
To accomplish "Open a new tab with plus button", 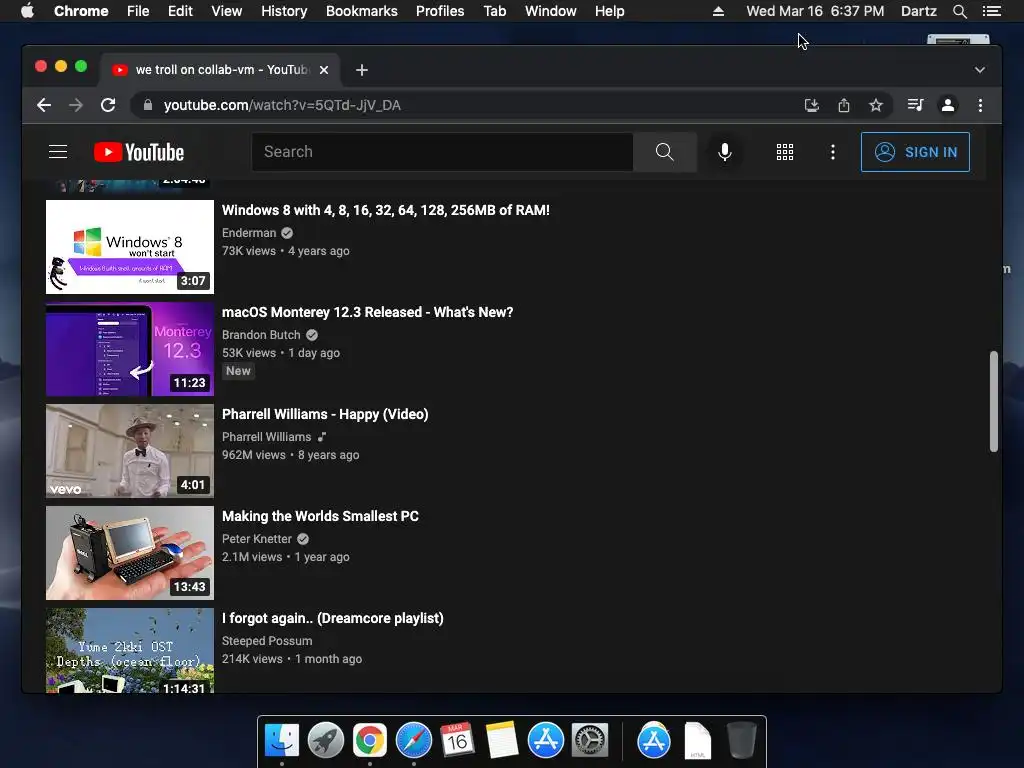I will [362, 70].
